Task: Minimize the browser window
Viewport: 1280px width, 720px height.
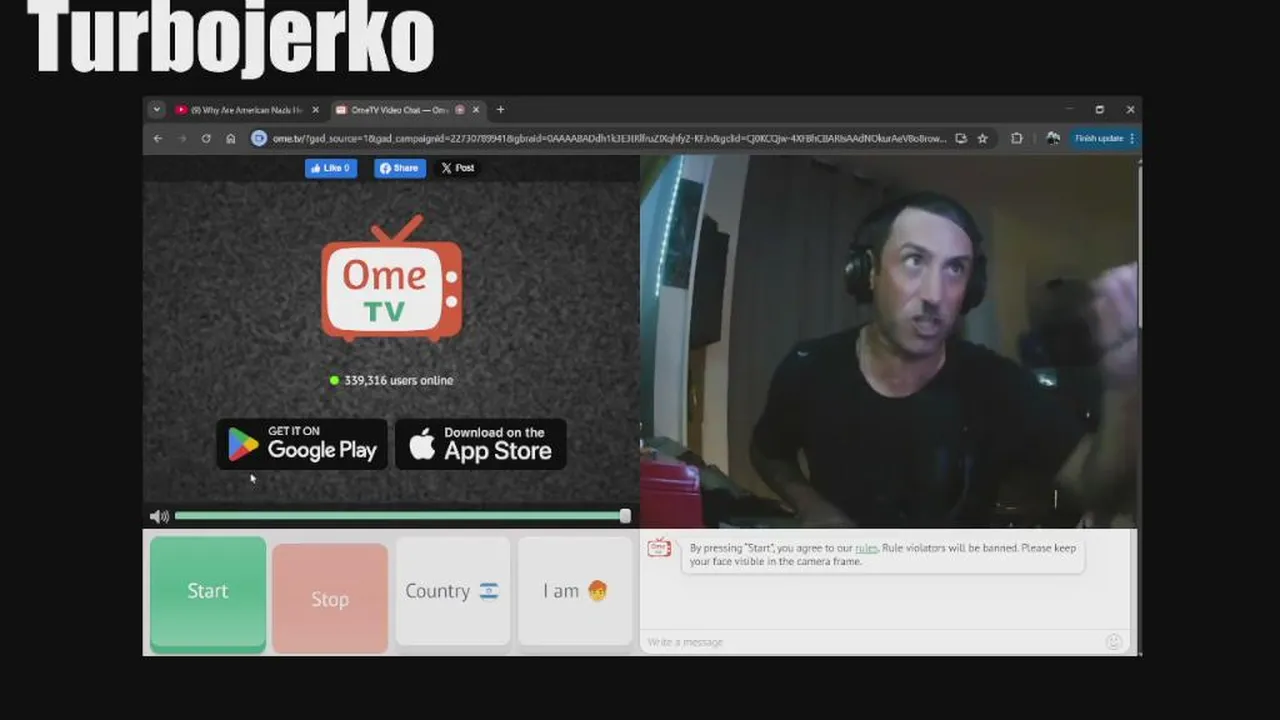Action: [1069, 110]
